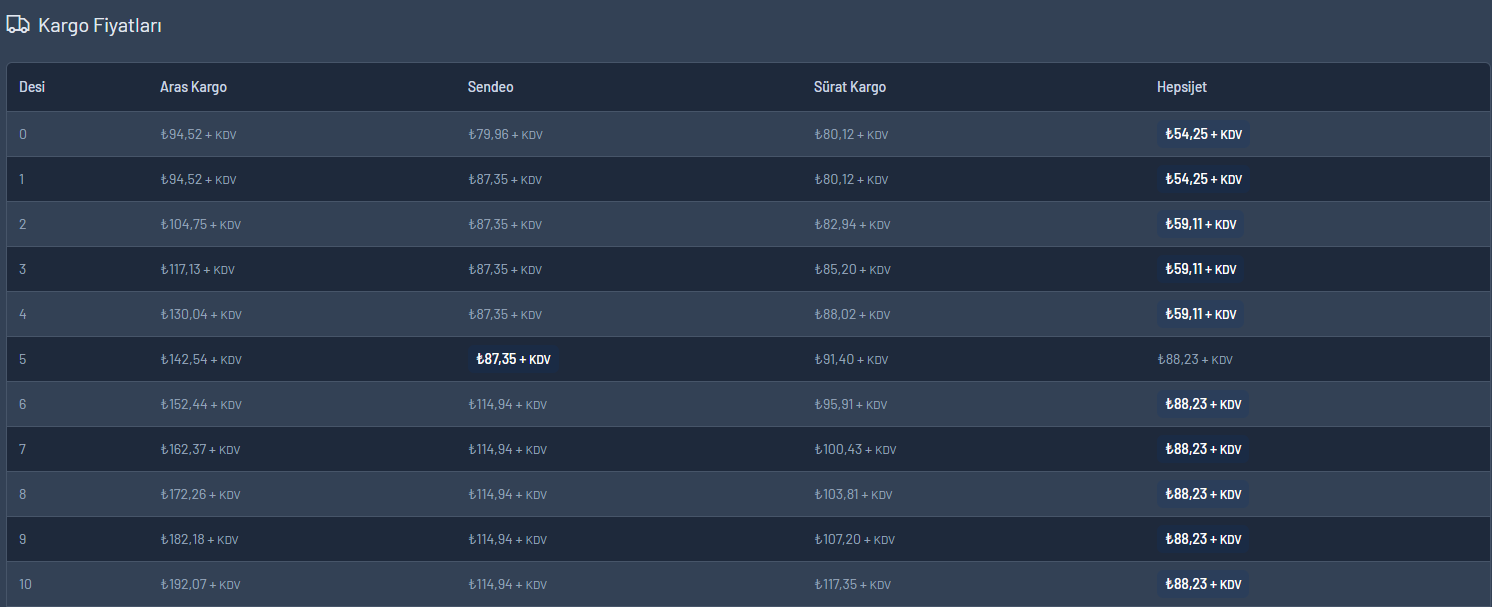Screen dimensions: 1492x607
Task: Click the truck icon beside Kargo Fiyatları
Action: pos(18,25)
